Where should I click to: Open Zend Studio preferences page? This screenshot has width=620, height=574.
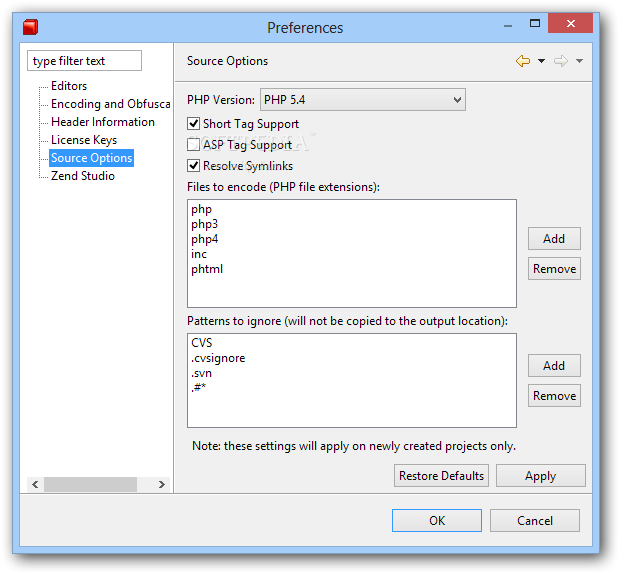pyautogui.click(x=83, y=176)
